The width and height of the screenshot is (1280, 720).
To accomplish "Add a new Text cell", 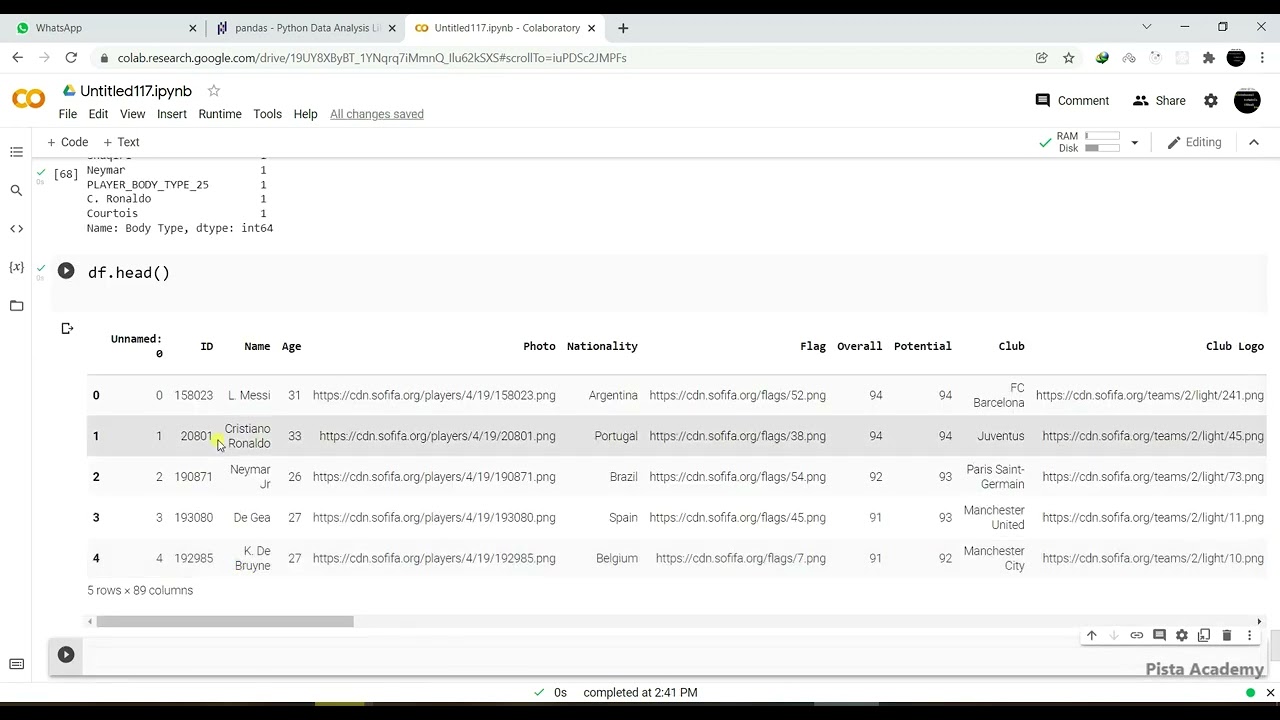I will pyautogui.click(x=121, y=142).
